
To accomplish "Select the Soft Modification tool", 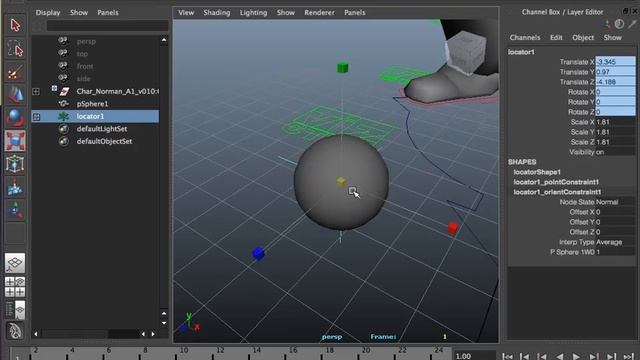I will point(15,187).
